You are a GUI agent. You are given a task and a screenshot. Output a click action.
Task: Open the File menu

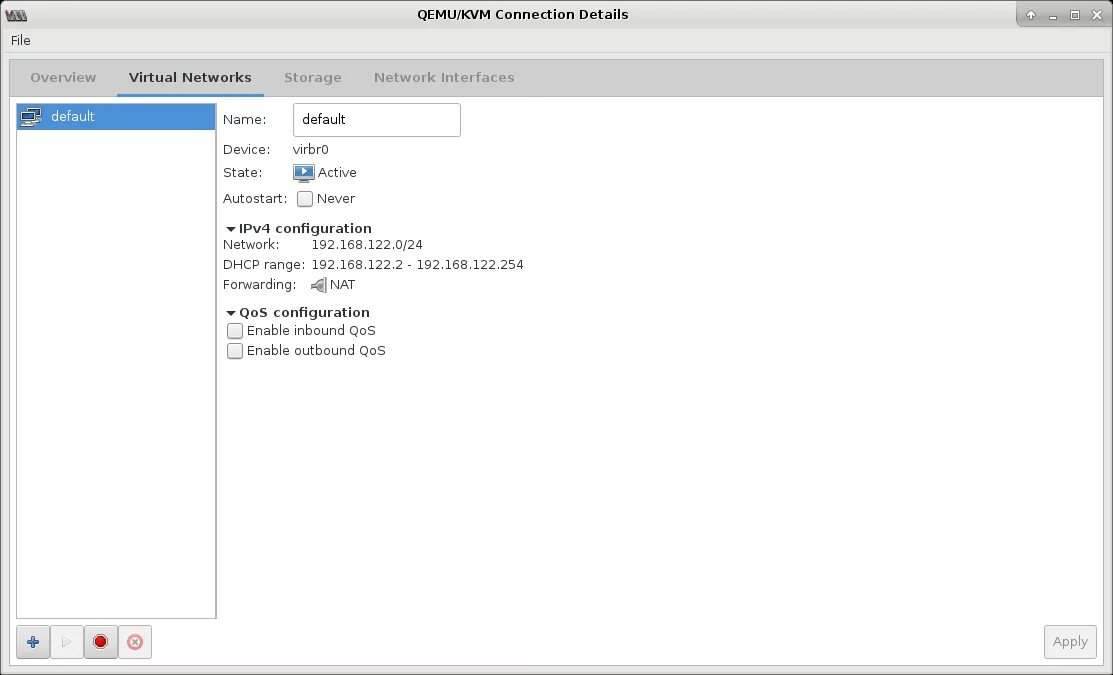21,40
